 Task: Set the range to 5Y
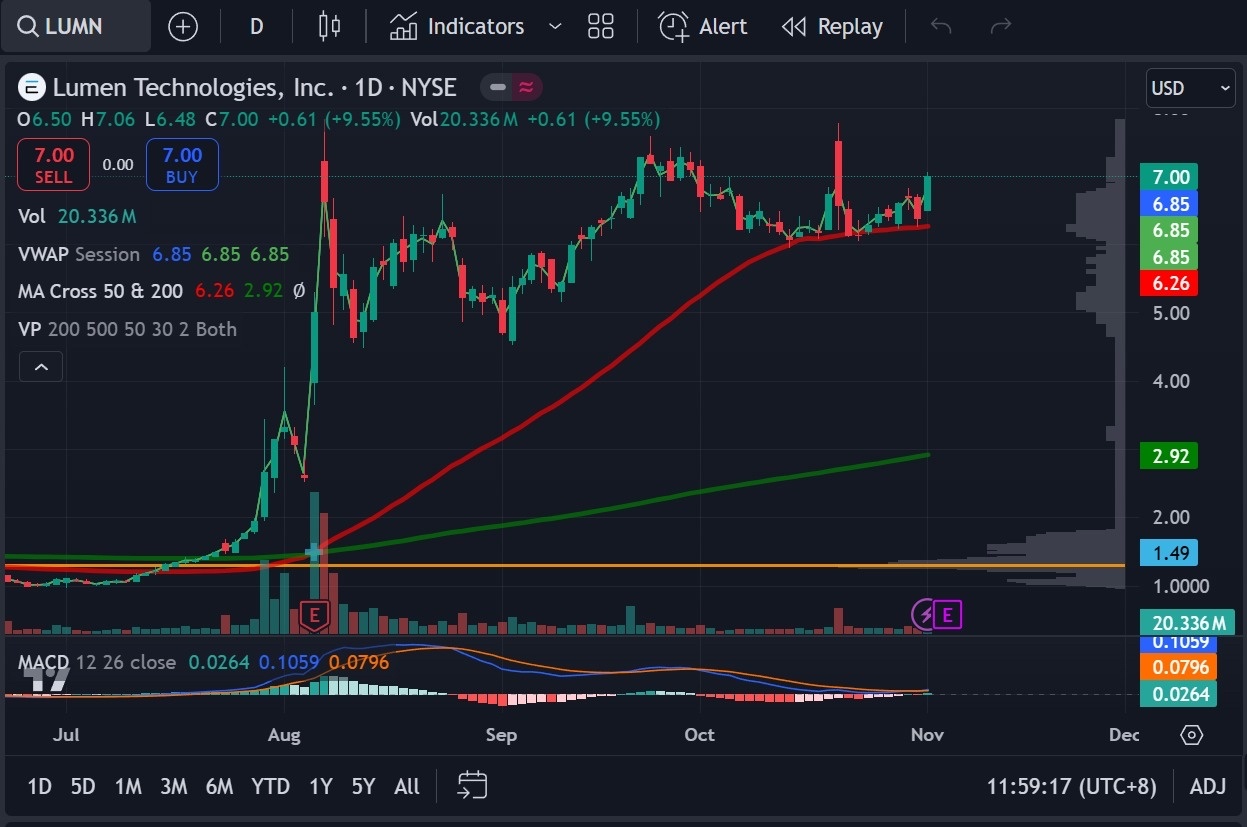pos(363,786)
